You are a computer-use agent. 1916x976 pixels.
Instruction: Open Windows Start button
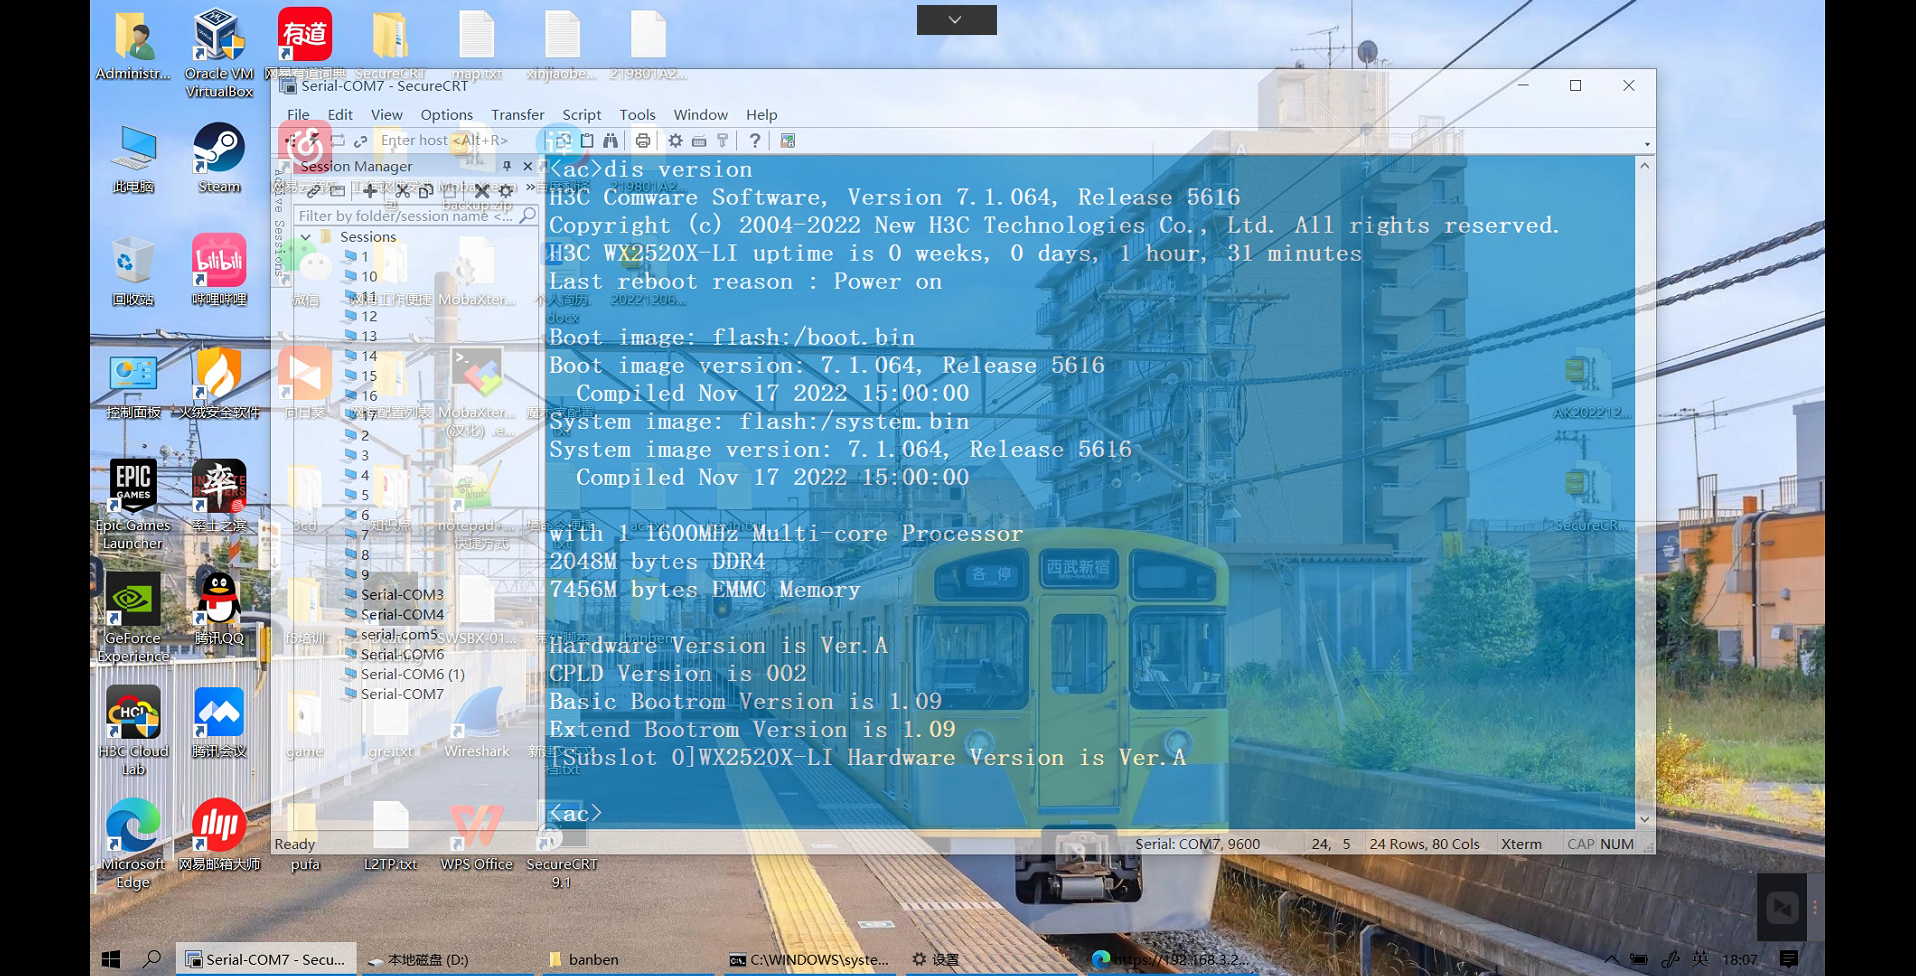coord(111,959)
